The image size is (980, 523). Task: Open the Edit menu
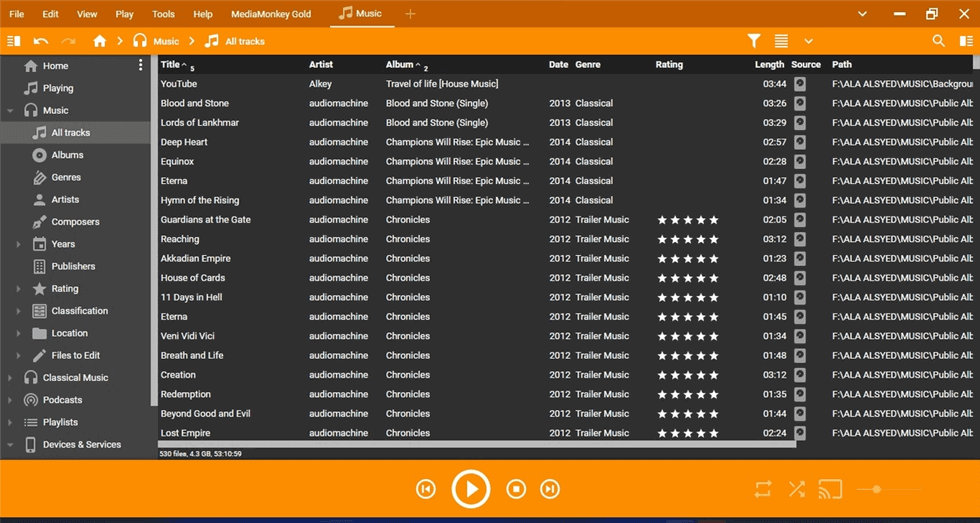pos(51,14)
